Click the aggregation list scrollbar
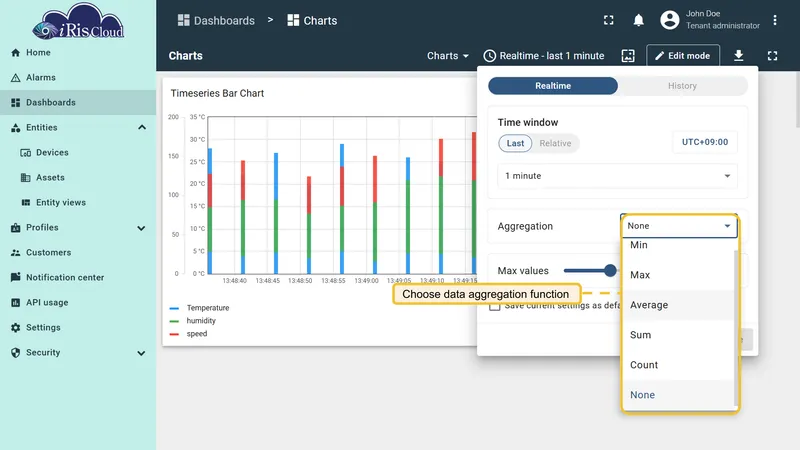This screenshot has height=450, width=800. click(736, 328)
